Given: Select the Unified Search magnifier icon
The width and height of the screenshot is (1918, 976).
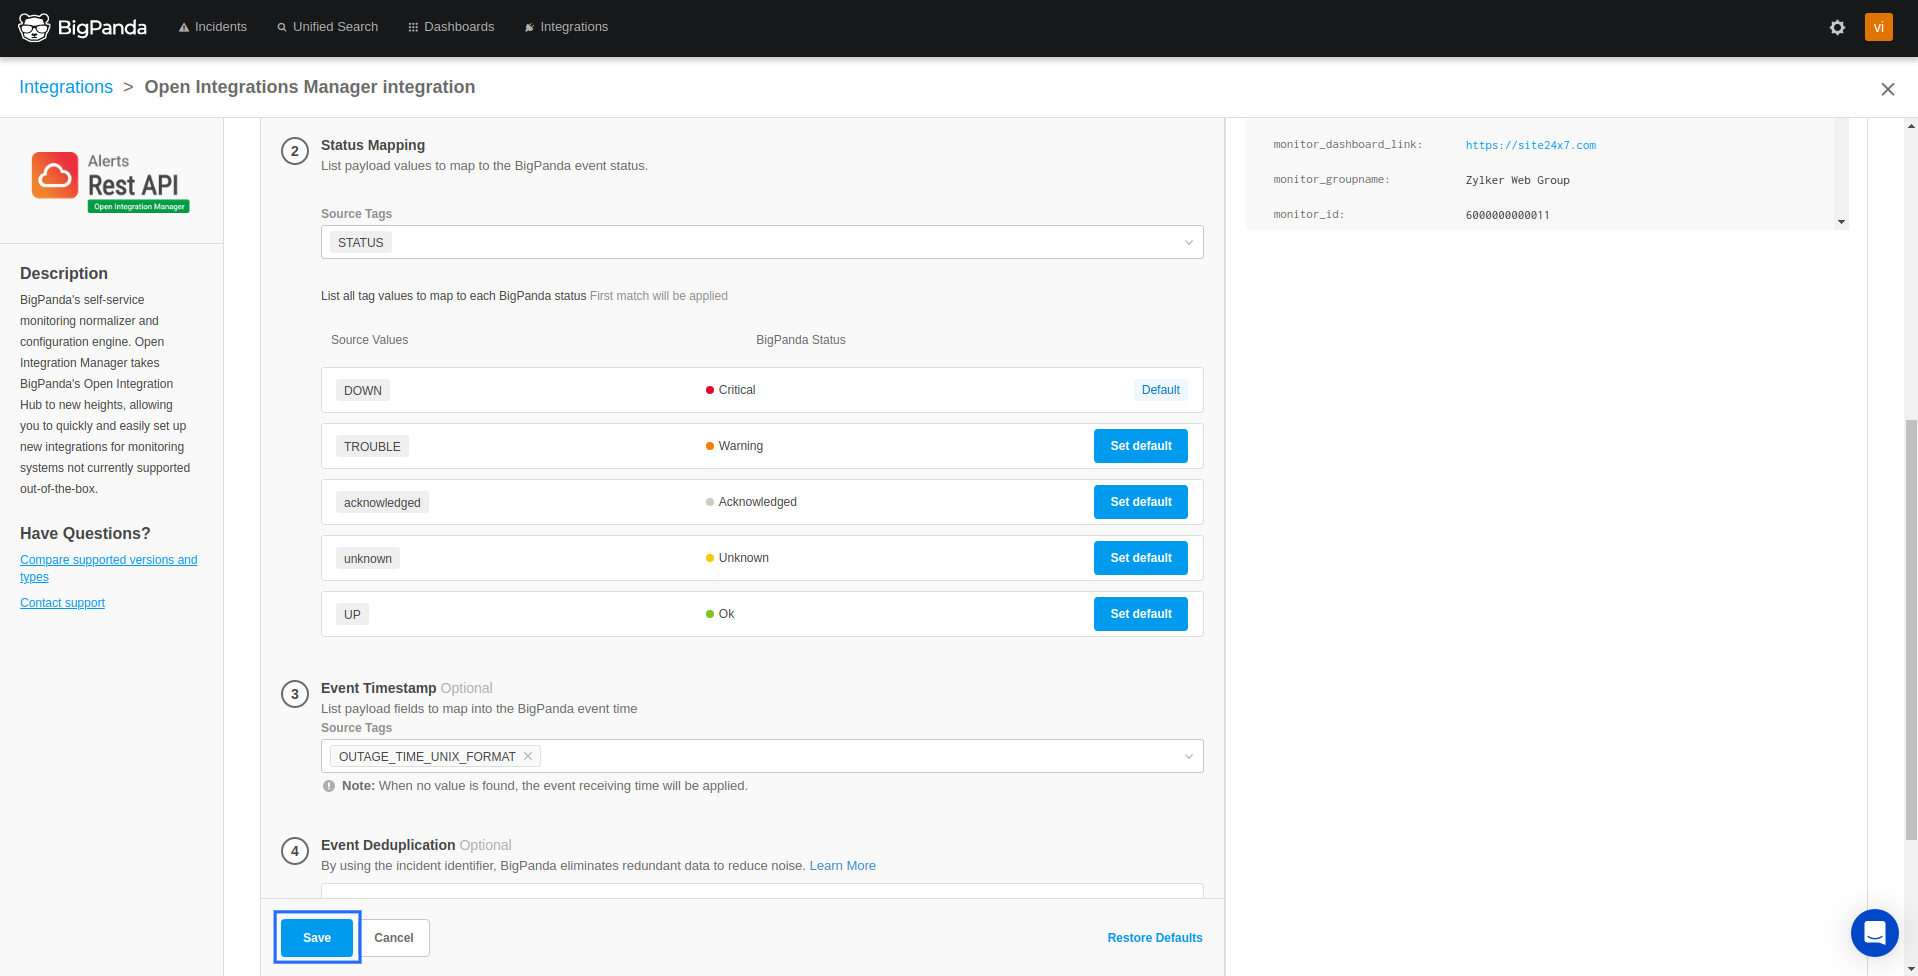Looking at the screenshot, I should click(x=281, y=27).
